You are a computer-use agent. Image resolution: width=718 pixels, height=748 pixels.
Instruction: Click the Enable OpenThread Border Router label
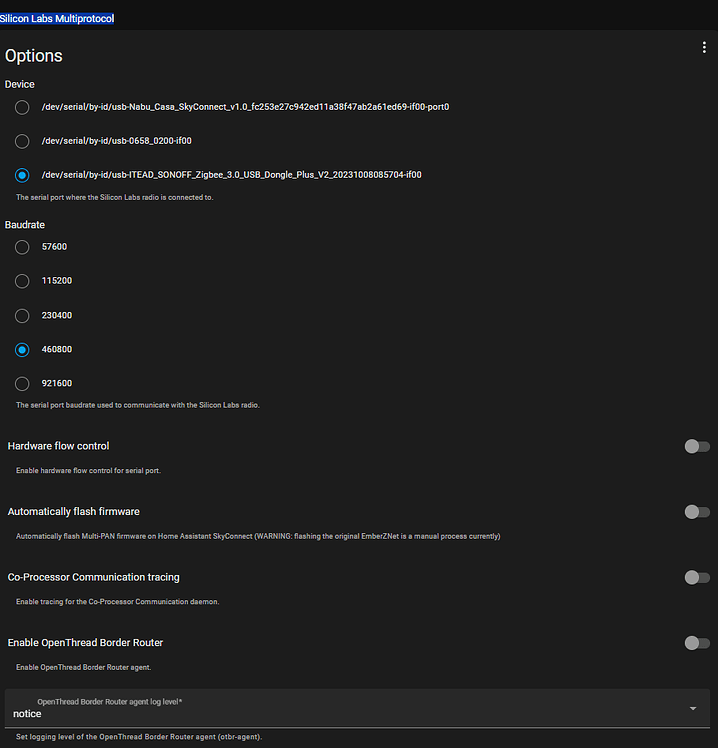[x=85, y=642]
